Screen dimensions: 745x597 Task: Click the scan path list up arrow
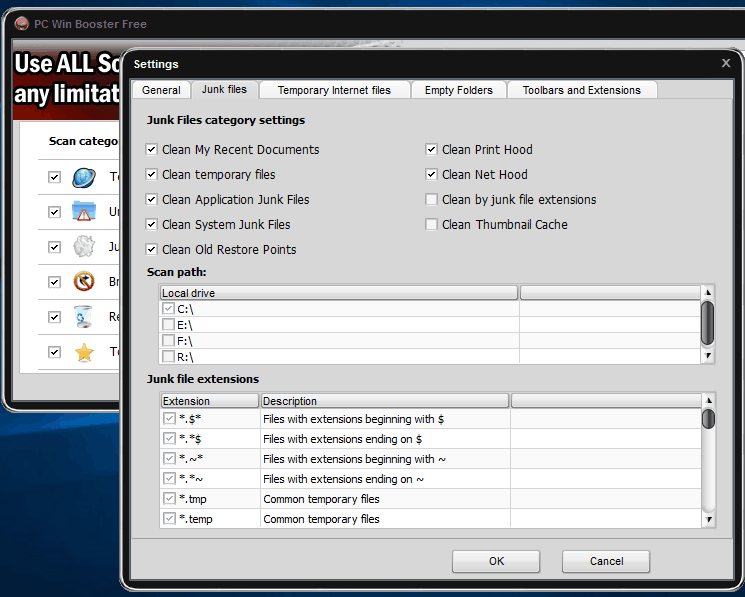708,293
